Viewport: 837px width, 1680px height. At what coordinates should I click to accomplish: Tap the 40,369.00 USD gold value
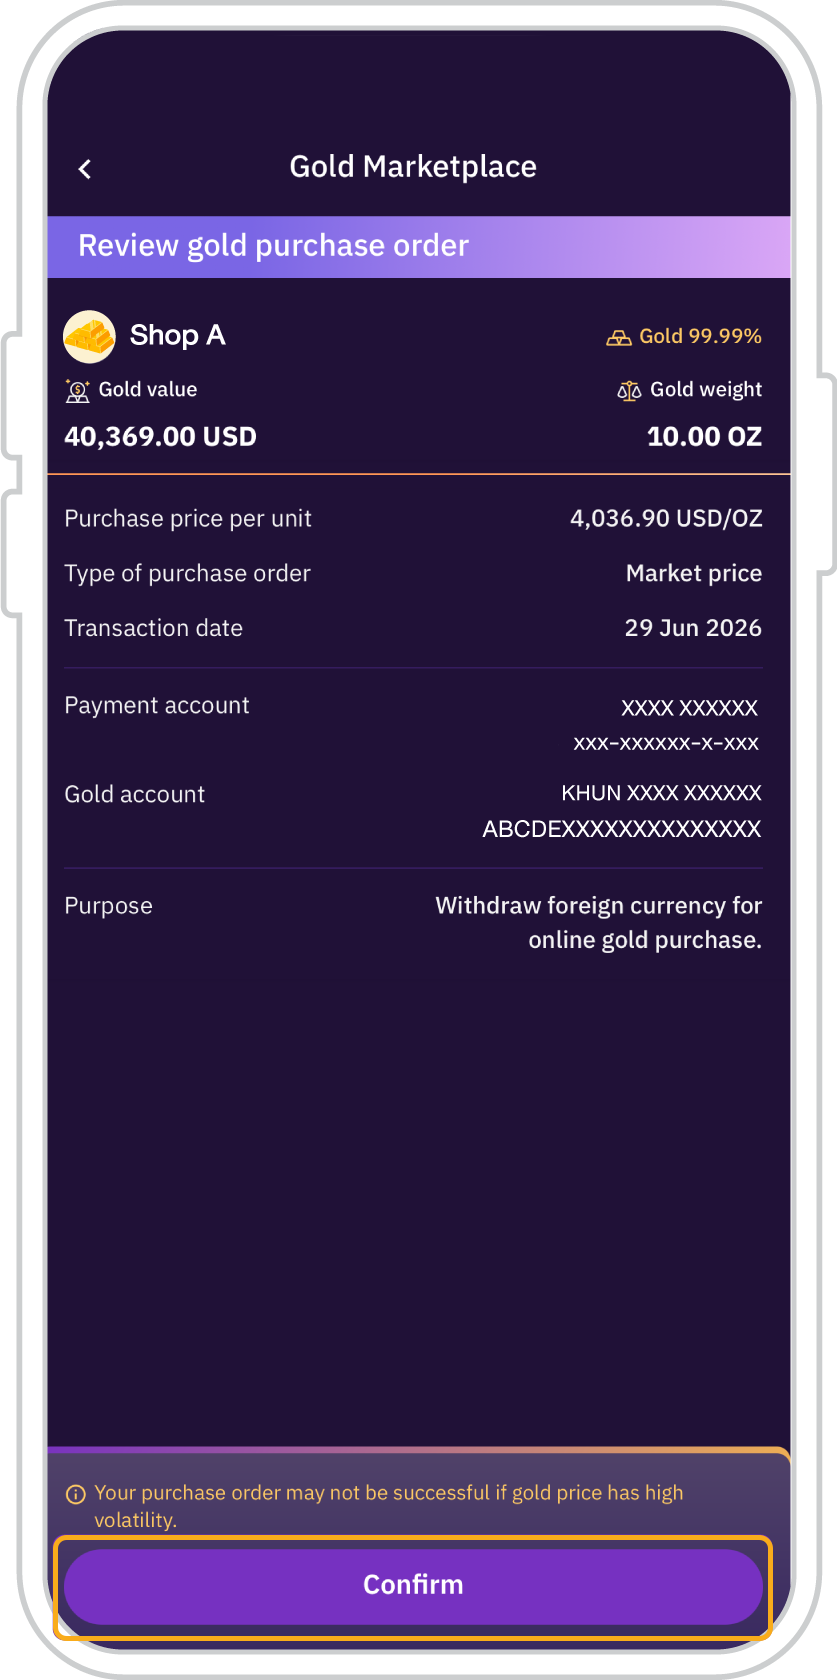(160, 437)
